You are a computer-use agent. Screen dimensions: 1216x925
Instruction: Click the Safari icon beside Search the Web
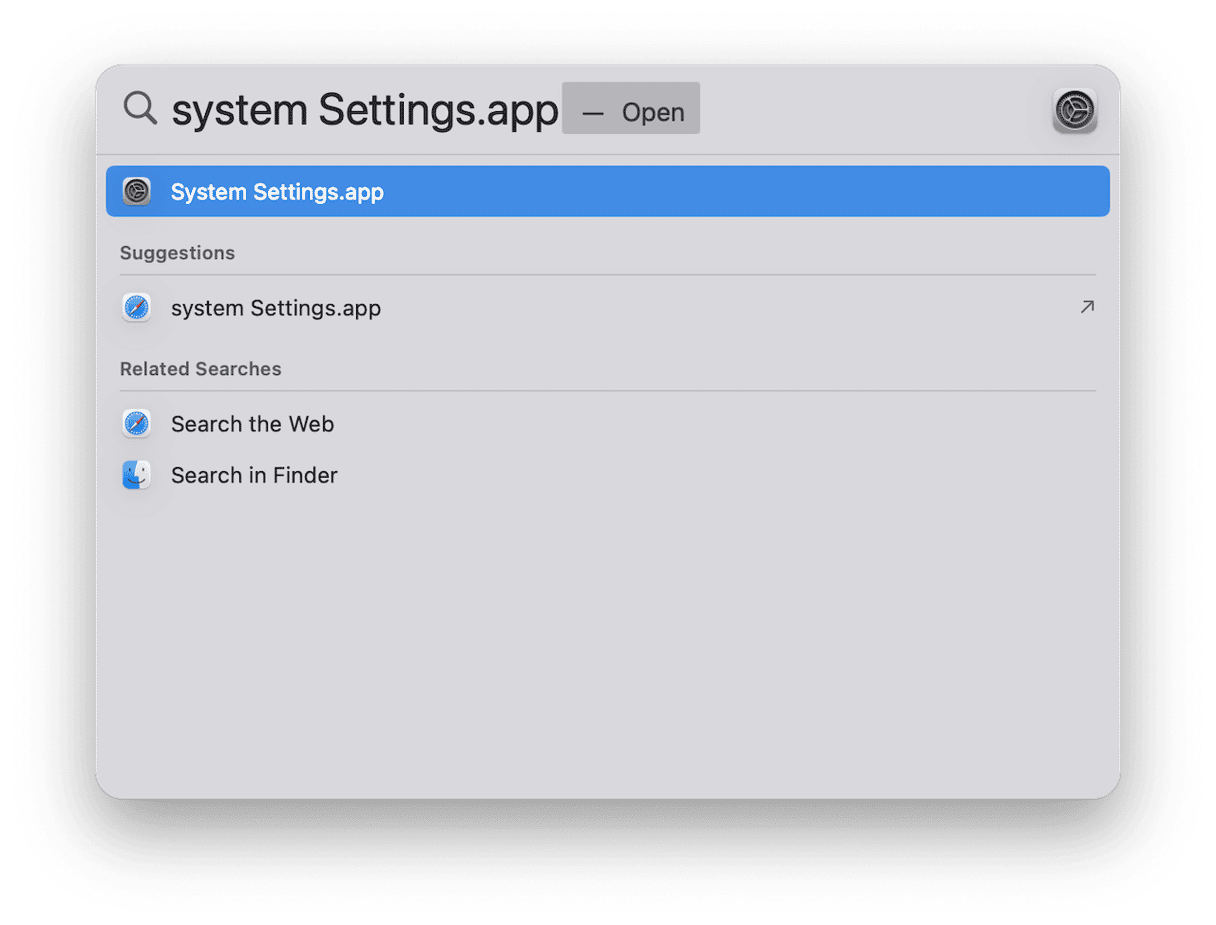(137, 424)
